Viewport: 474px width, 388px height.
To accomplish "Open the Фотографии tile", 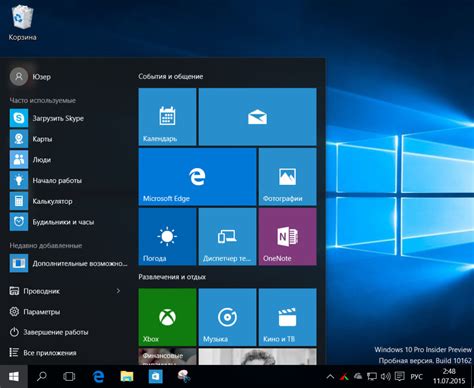I will [x=287, y=177].
